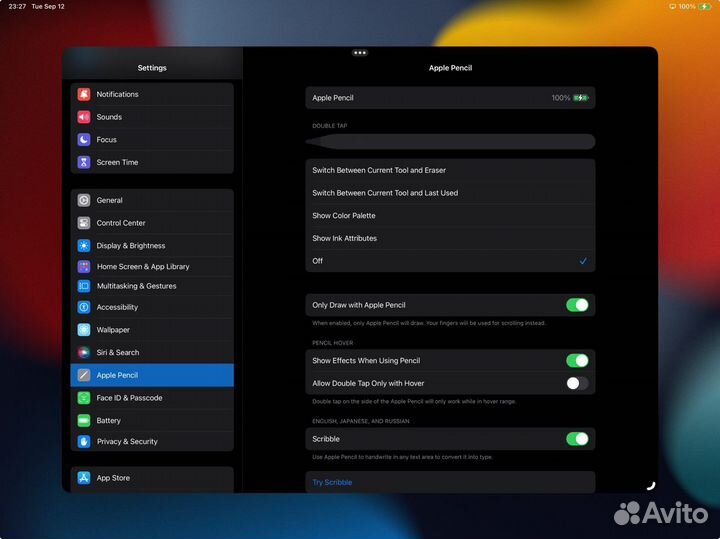The image size is (720, 539).
Task: Click the green Battery icon
Action: [x=84, y=421]
